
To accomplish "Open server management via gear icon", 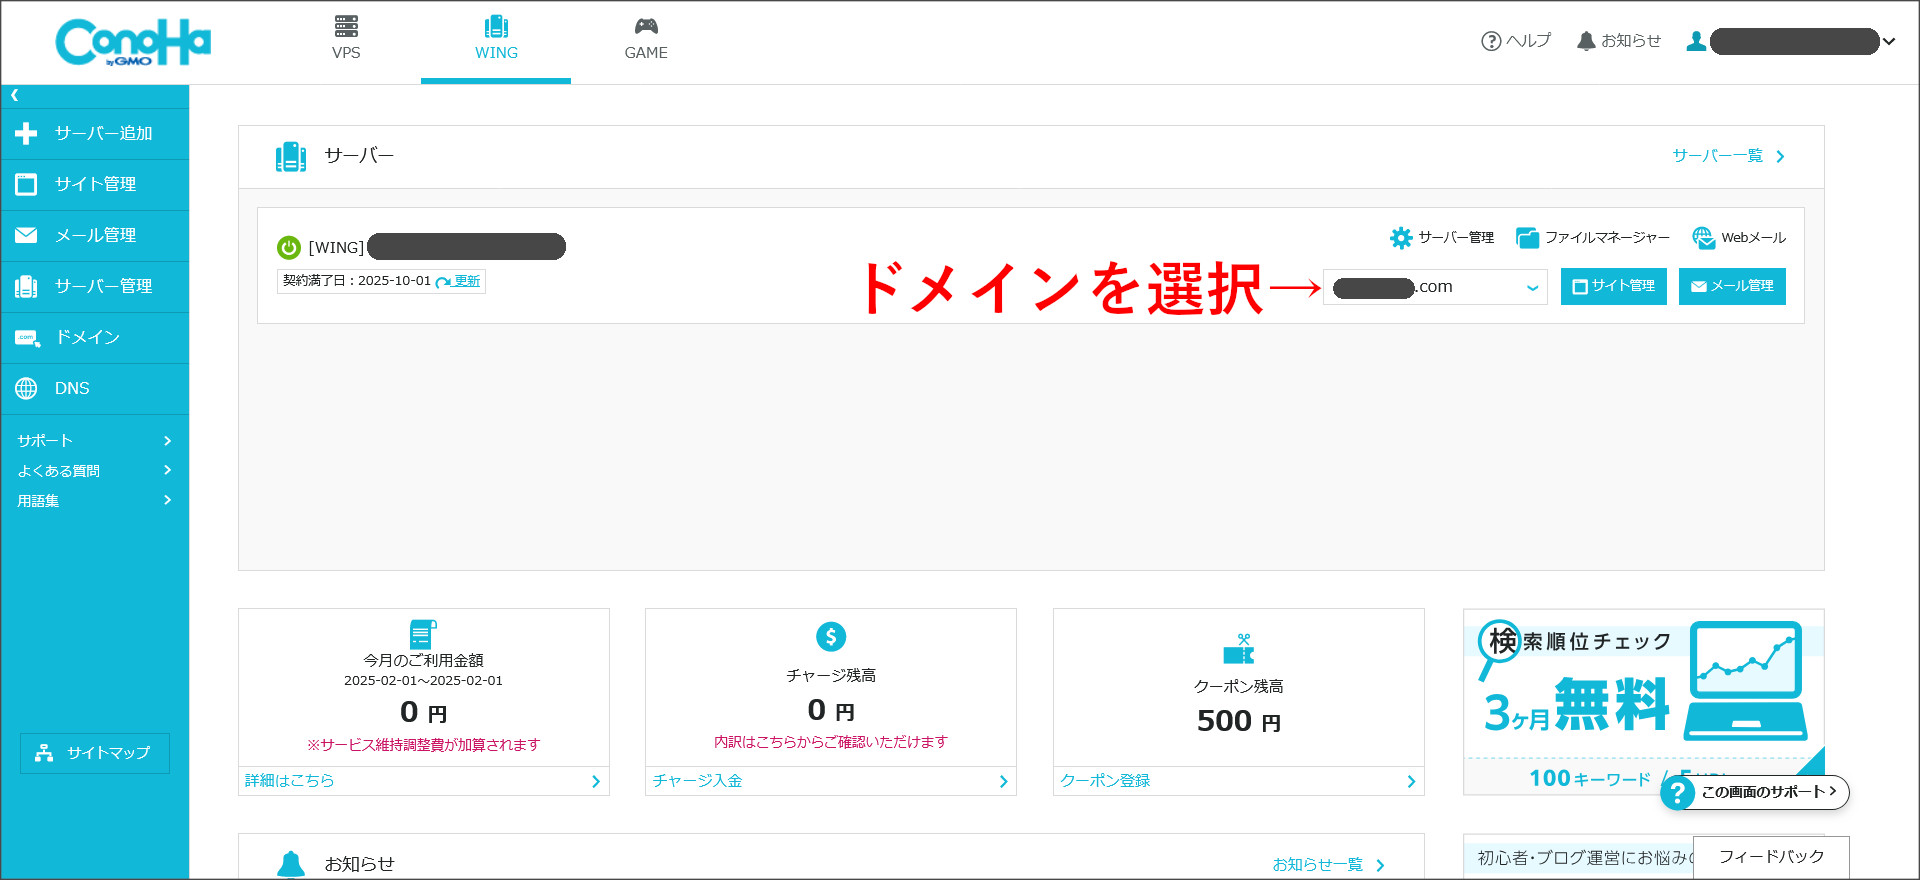I will [1401, 238].
